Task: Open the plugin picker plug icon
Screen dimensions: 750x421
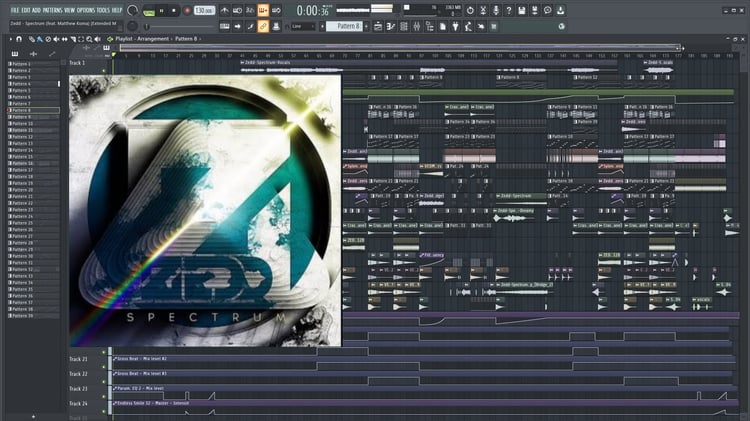Action: tap(455, 26)
